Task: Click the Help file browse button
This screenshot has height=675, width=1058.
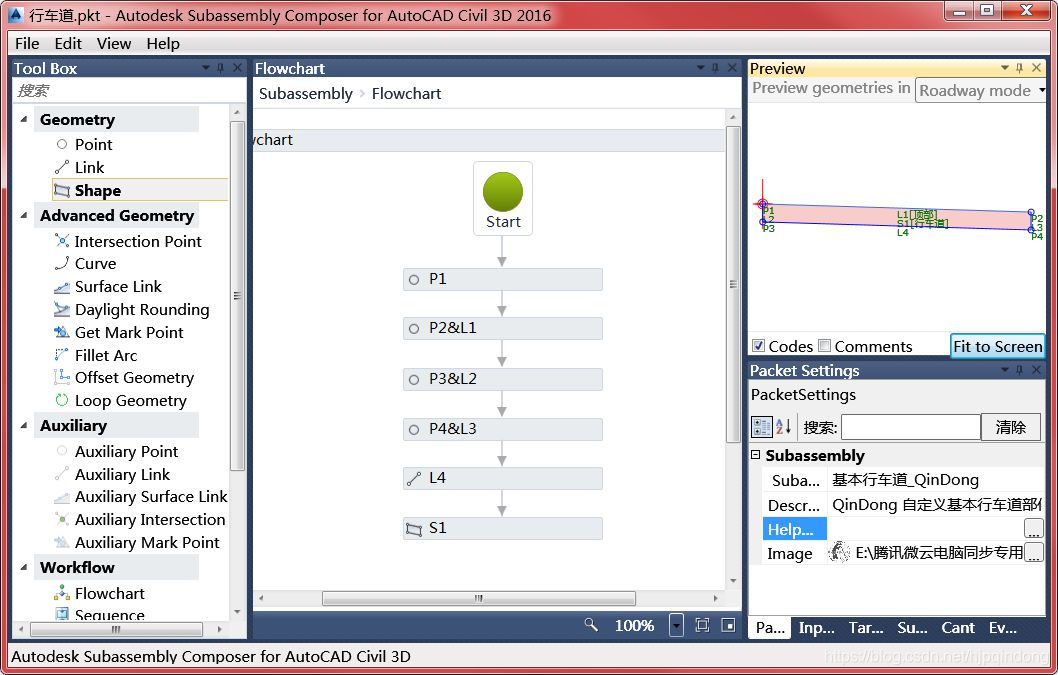Action: [1033, 529]
